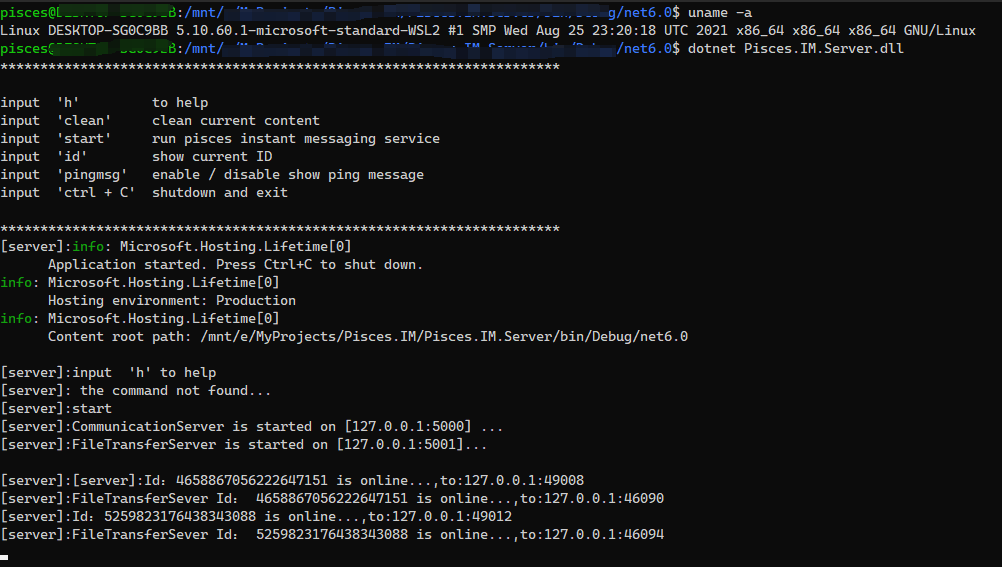This screenshot has height=567, width=1002.
Task: Click the 'dotnet Pisces.IM.Server.dll' command
Action: [795, 48]
